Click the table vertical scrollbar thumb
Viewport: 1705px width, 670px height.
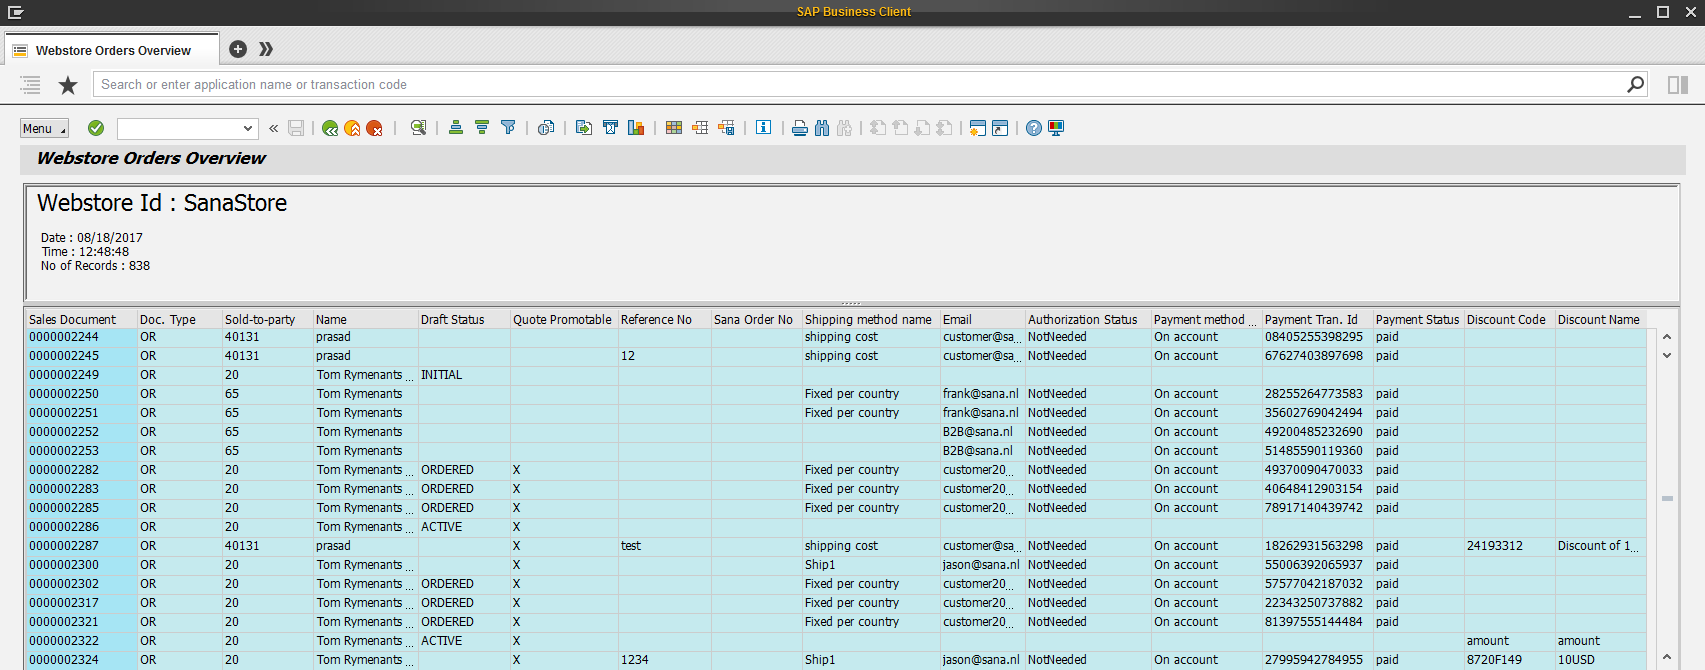[x=1667, y=498]
